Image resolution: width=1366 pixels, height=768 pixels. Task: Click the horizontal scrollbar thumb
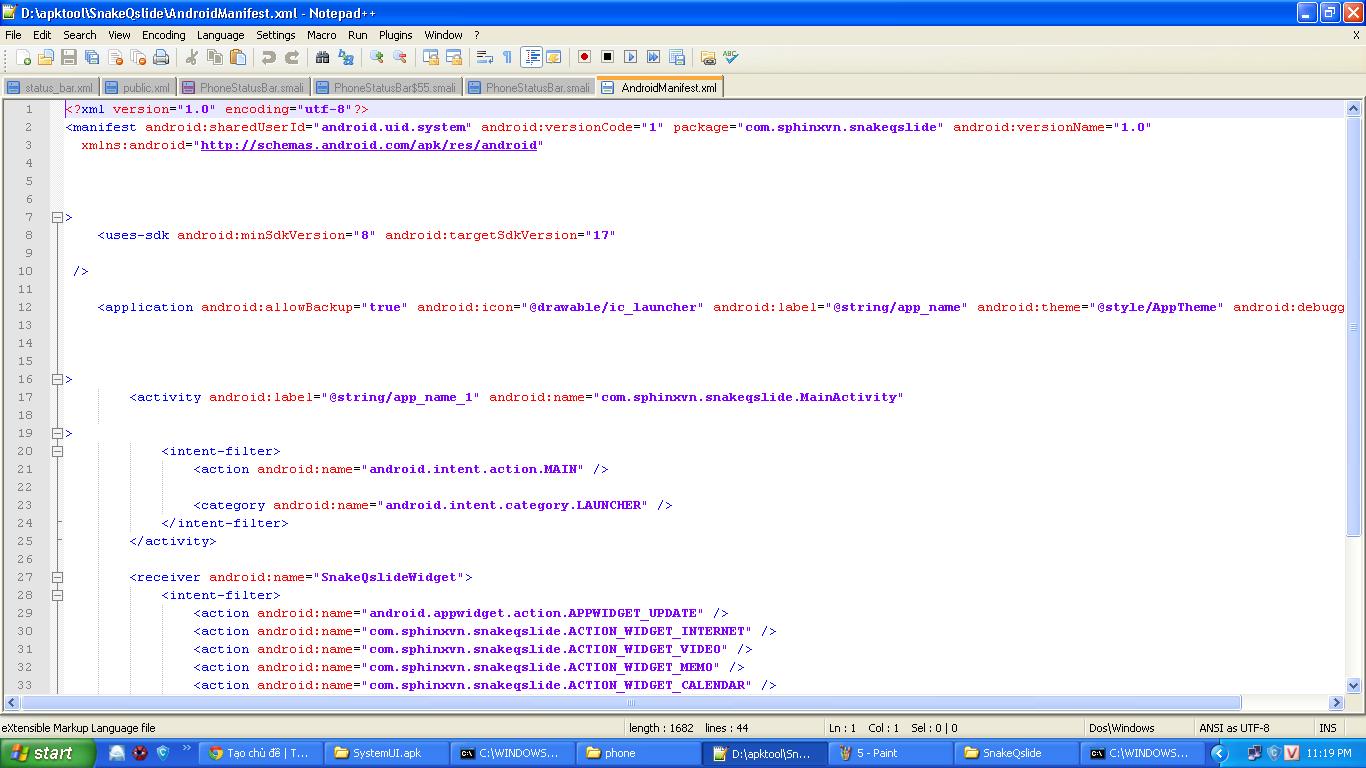tap(630, 703)
